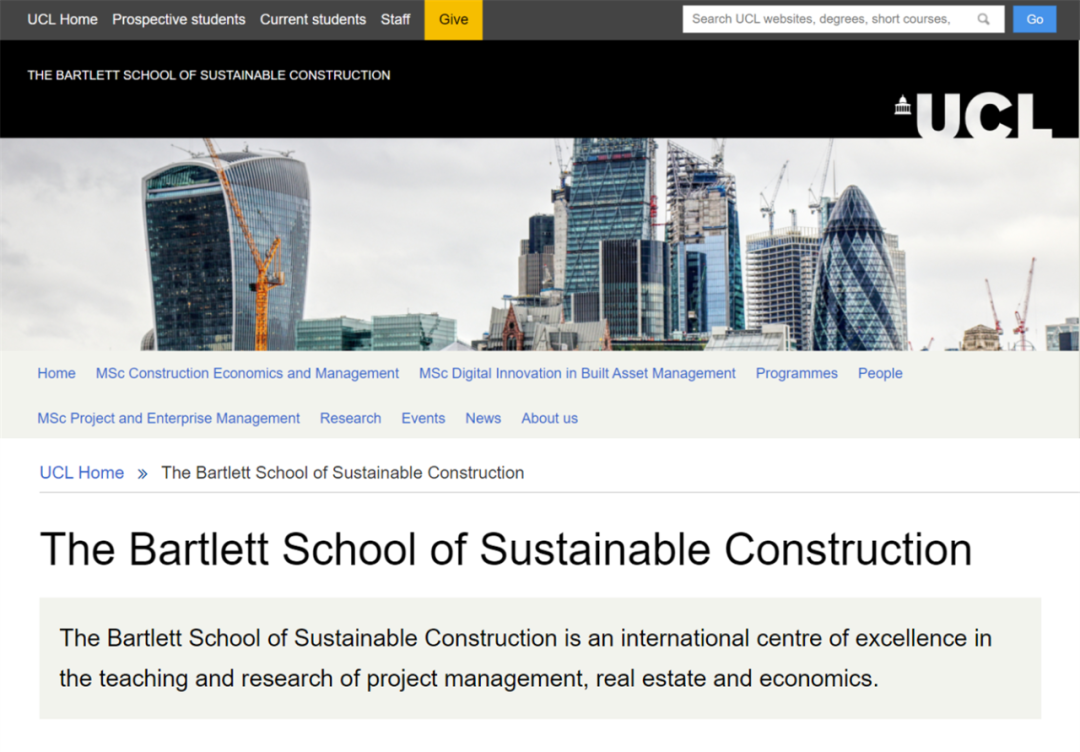1080x752 pixels.
Task: Open Current students link
Action: [313, 19]
